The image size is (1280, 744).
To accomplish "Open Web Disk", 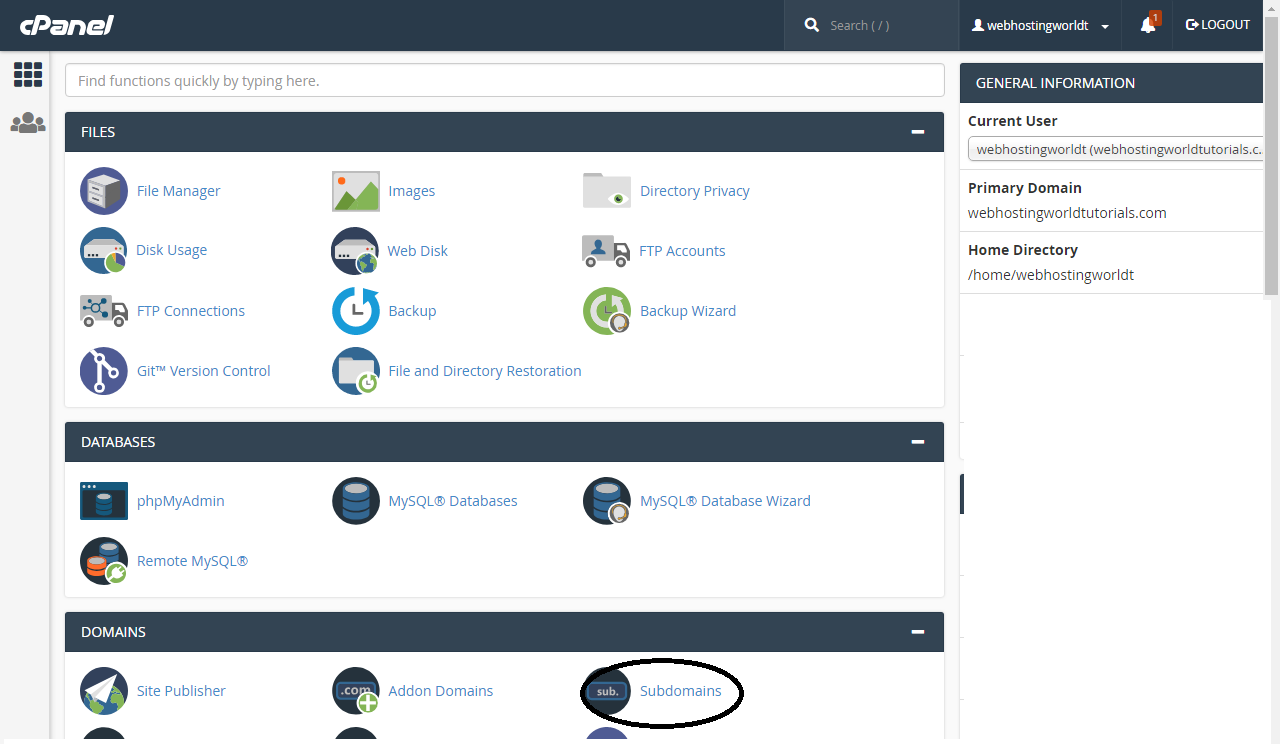I will (417, 250).
